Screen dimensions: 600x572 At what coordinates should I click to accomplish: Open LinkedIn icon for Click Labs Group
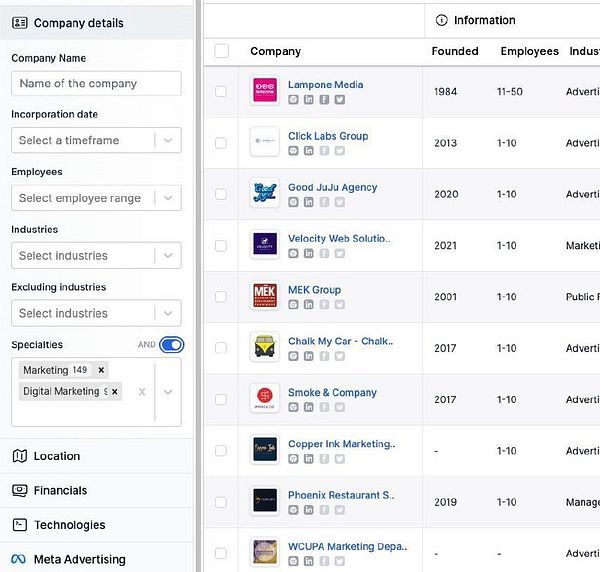click(x=308, y=151)
